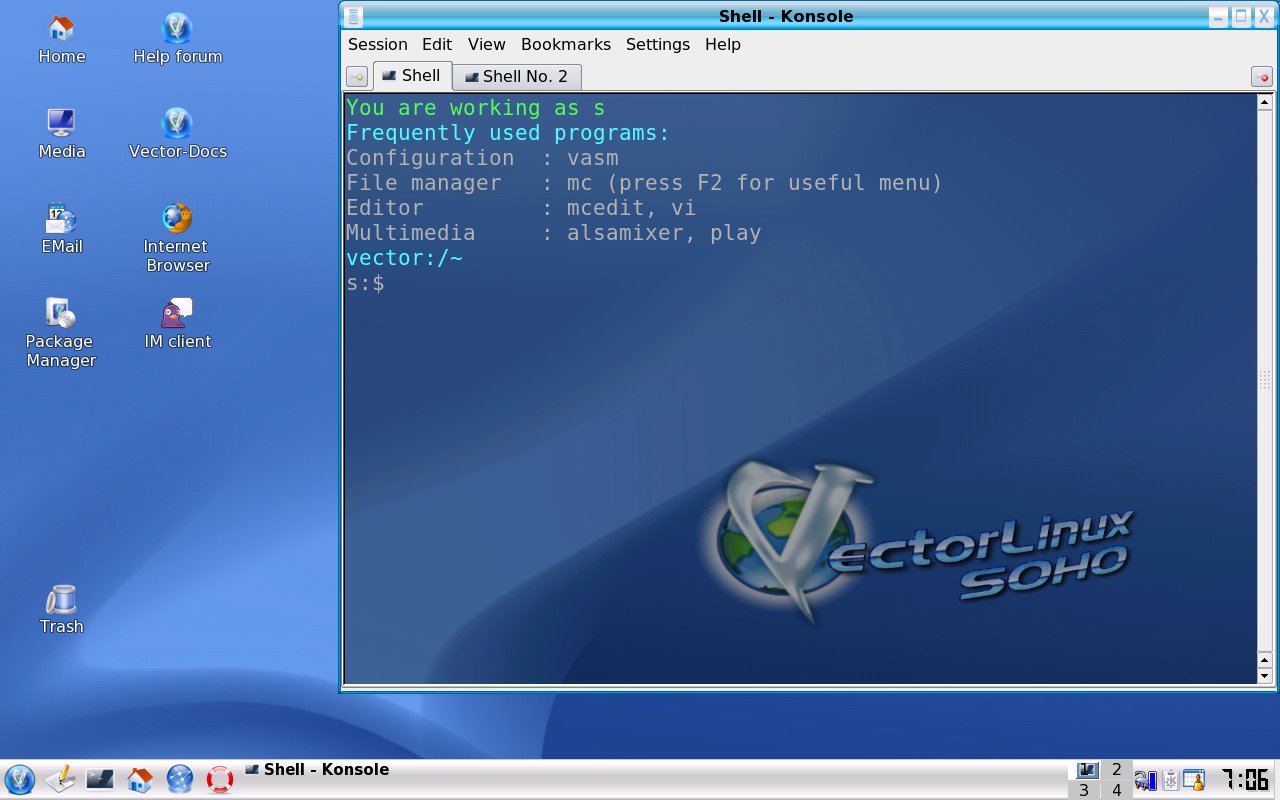
Task: Close the current tab with red tab-bar button
Action: 1262,77
